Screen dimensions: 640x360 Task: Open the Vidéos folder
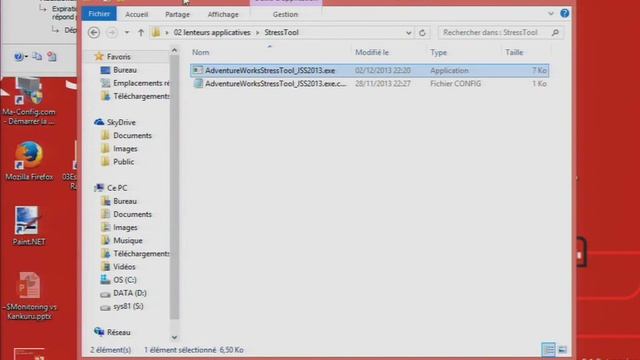[124, 267]
